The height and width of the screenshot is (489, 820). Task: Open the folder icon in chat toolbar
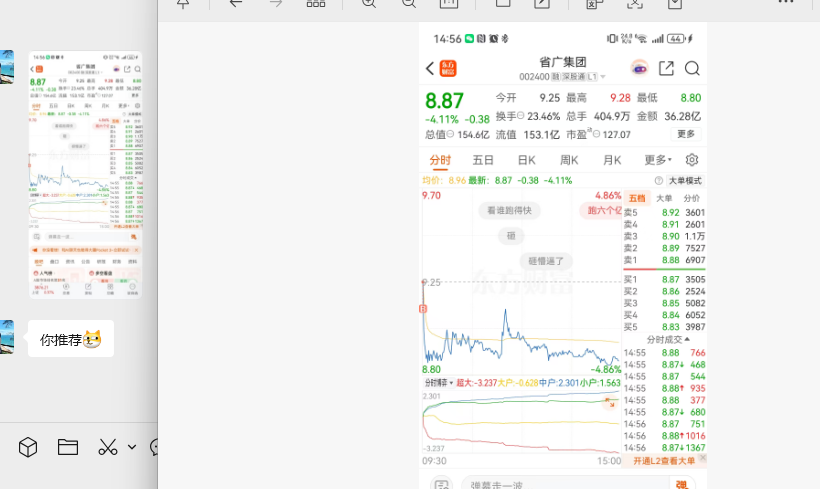[x=68, y=447]
